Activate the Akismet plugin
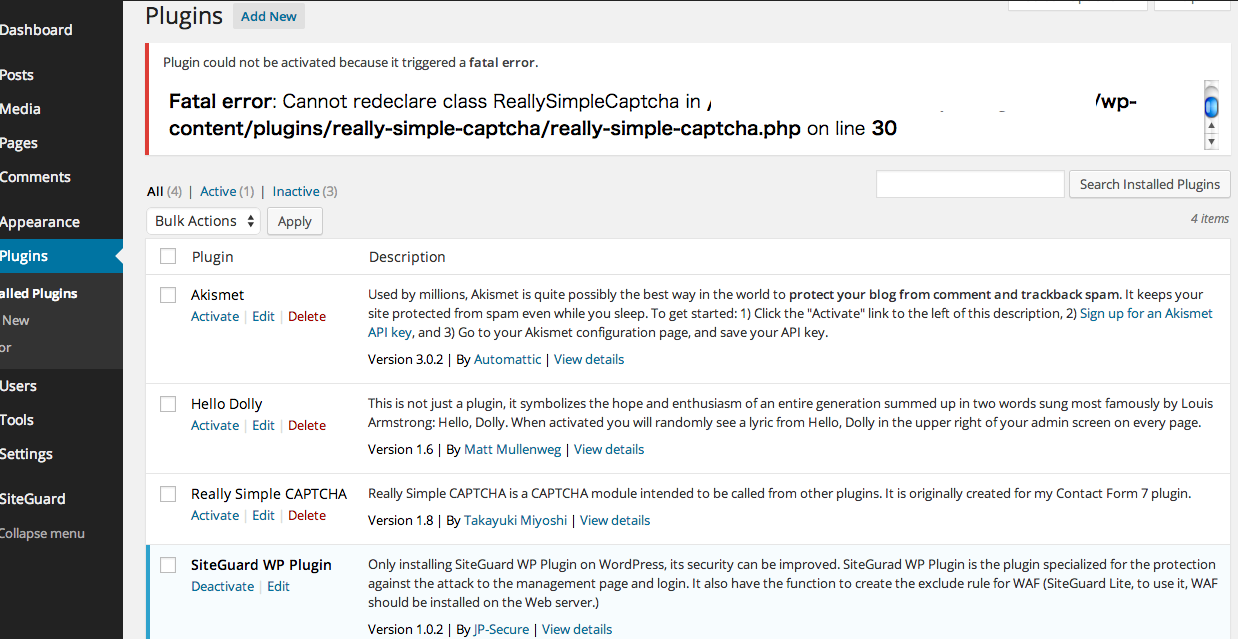The height and width of the screenshot is (639, 1238). pos(215,316)
